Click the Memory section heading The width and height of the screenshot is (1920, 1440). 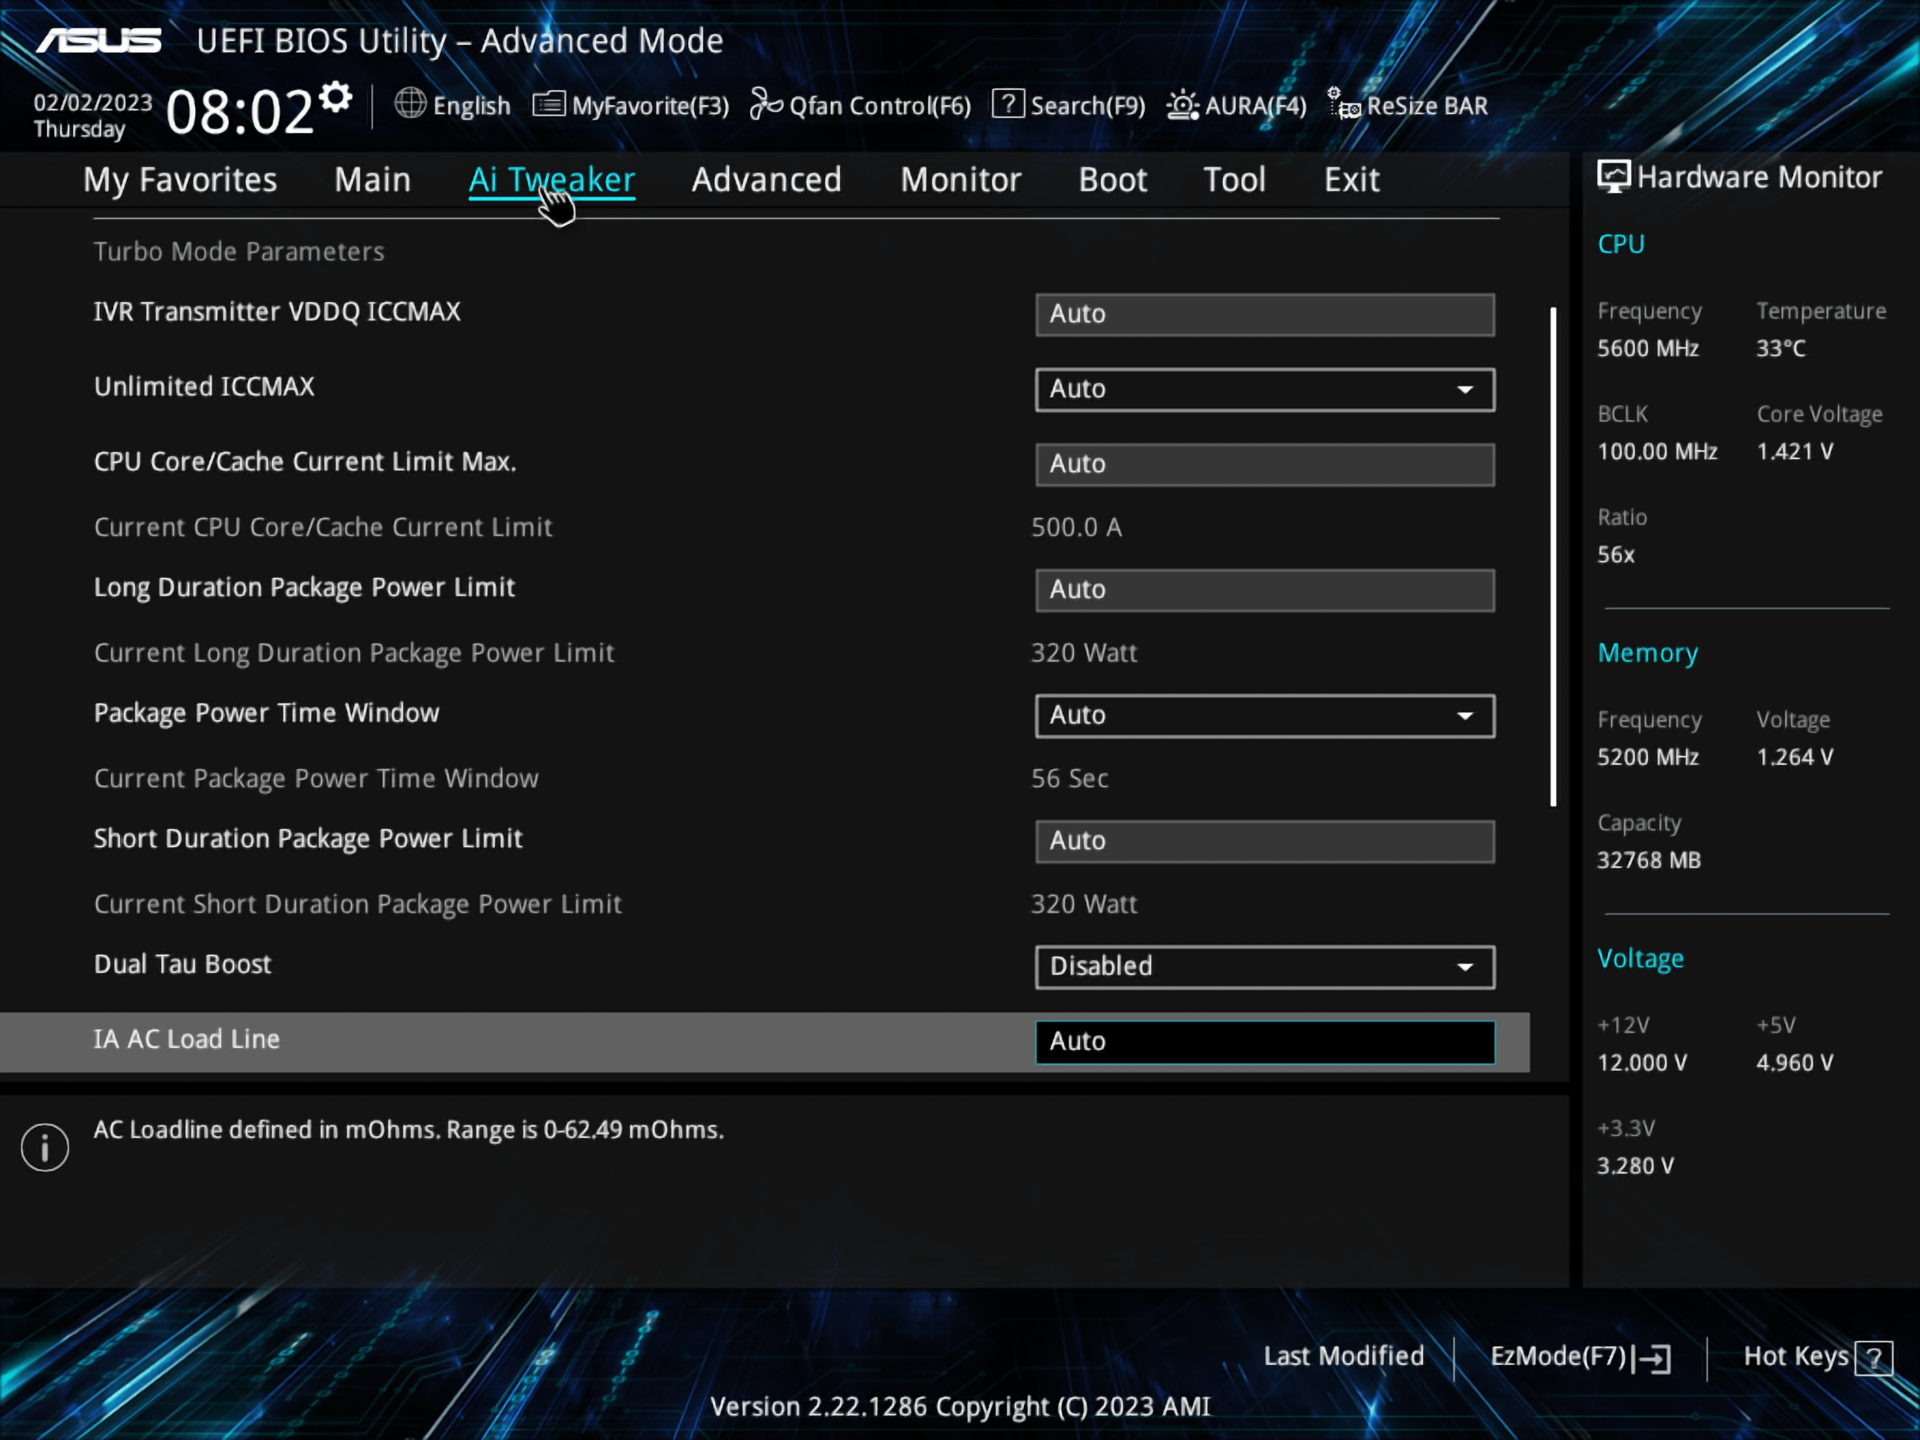point(1648,653)
